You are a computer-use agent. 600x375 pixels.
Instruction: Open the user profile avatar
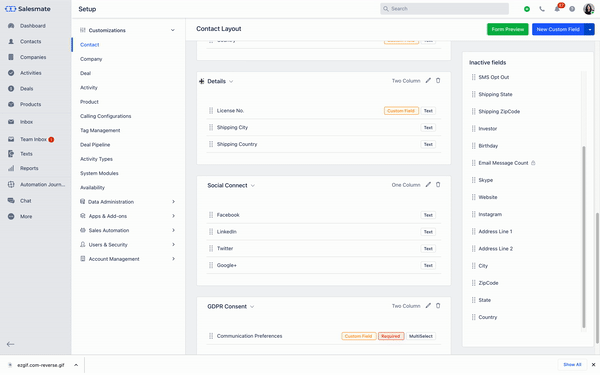589,9
